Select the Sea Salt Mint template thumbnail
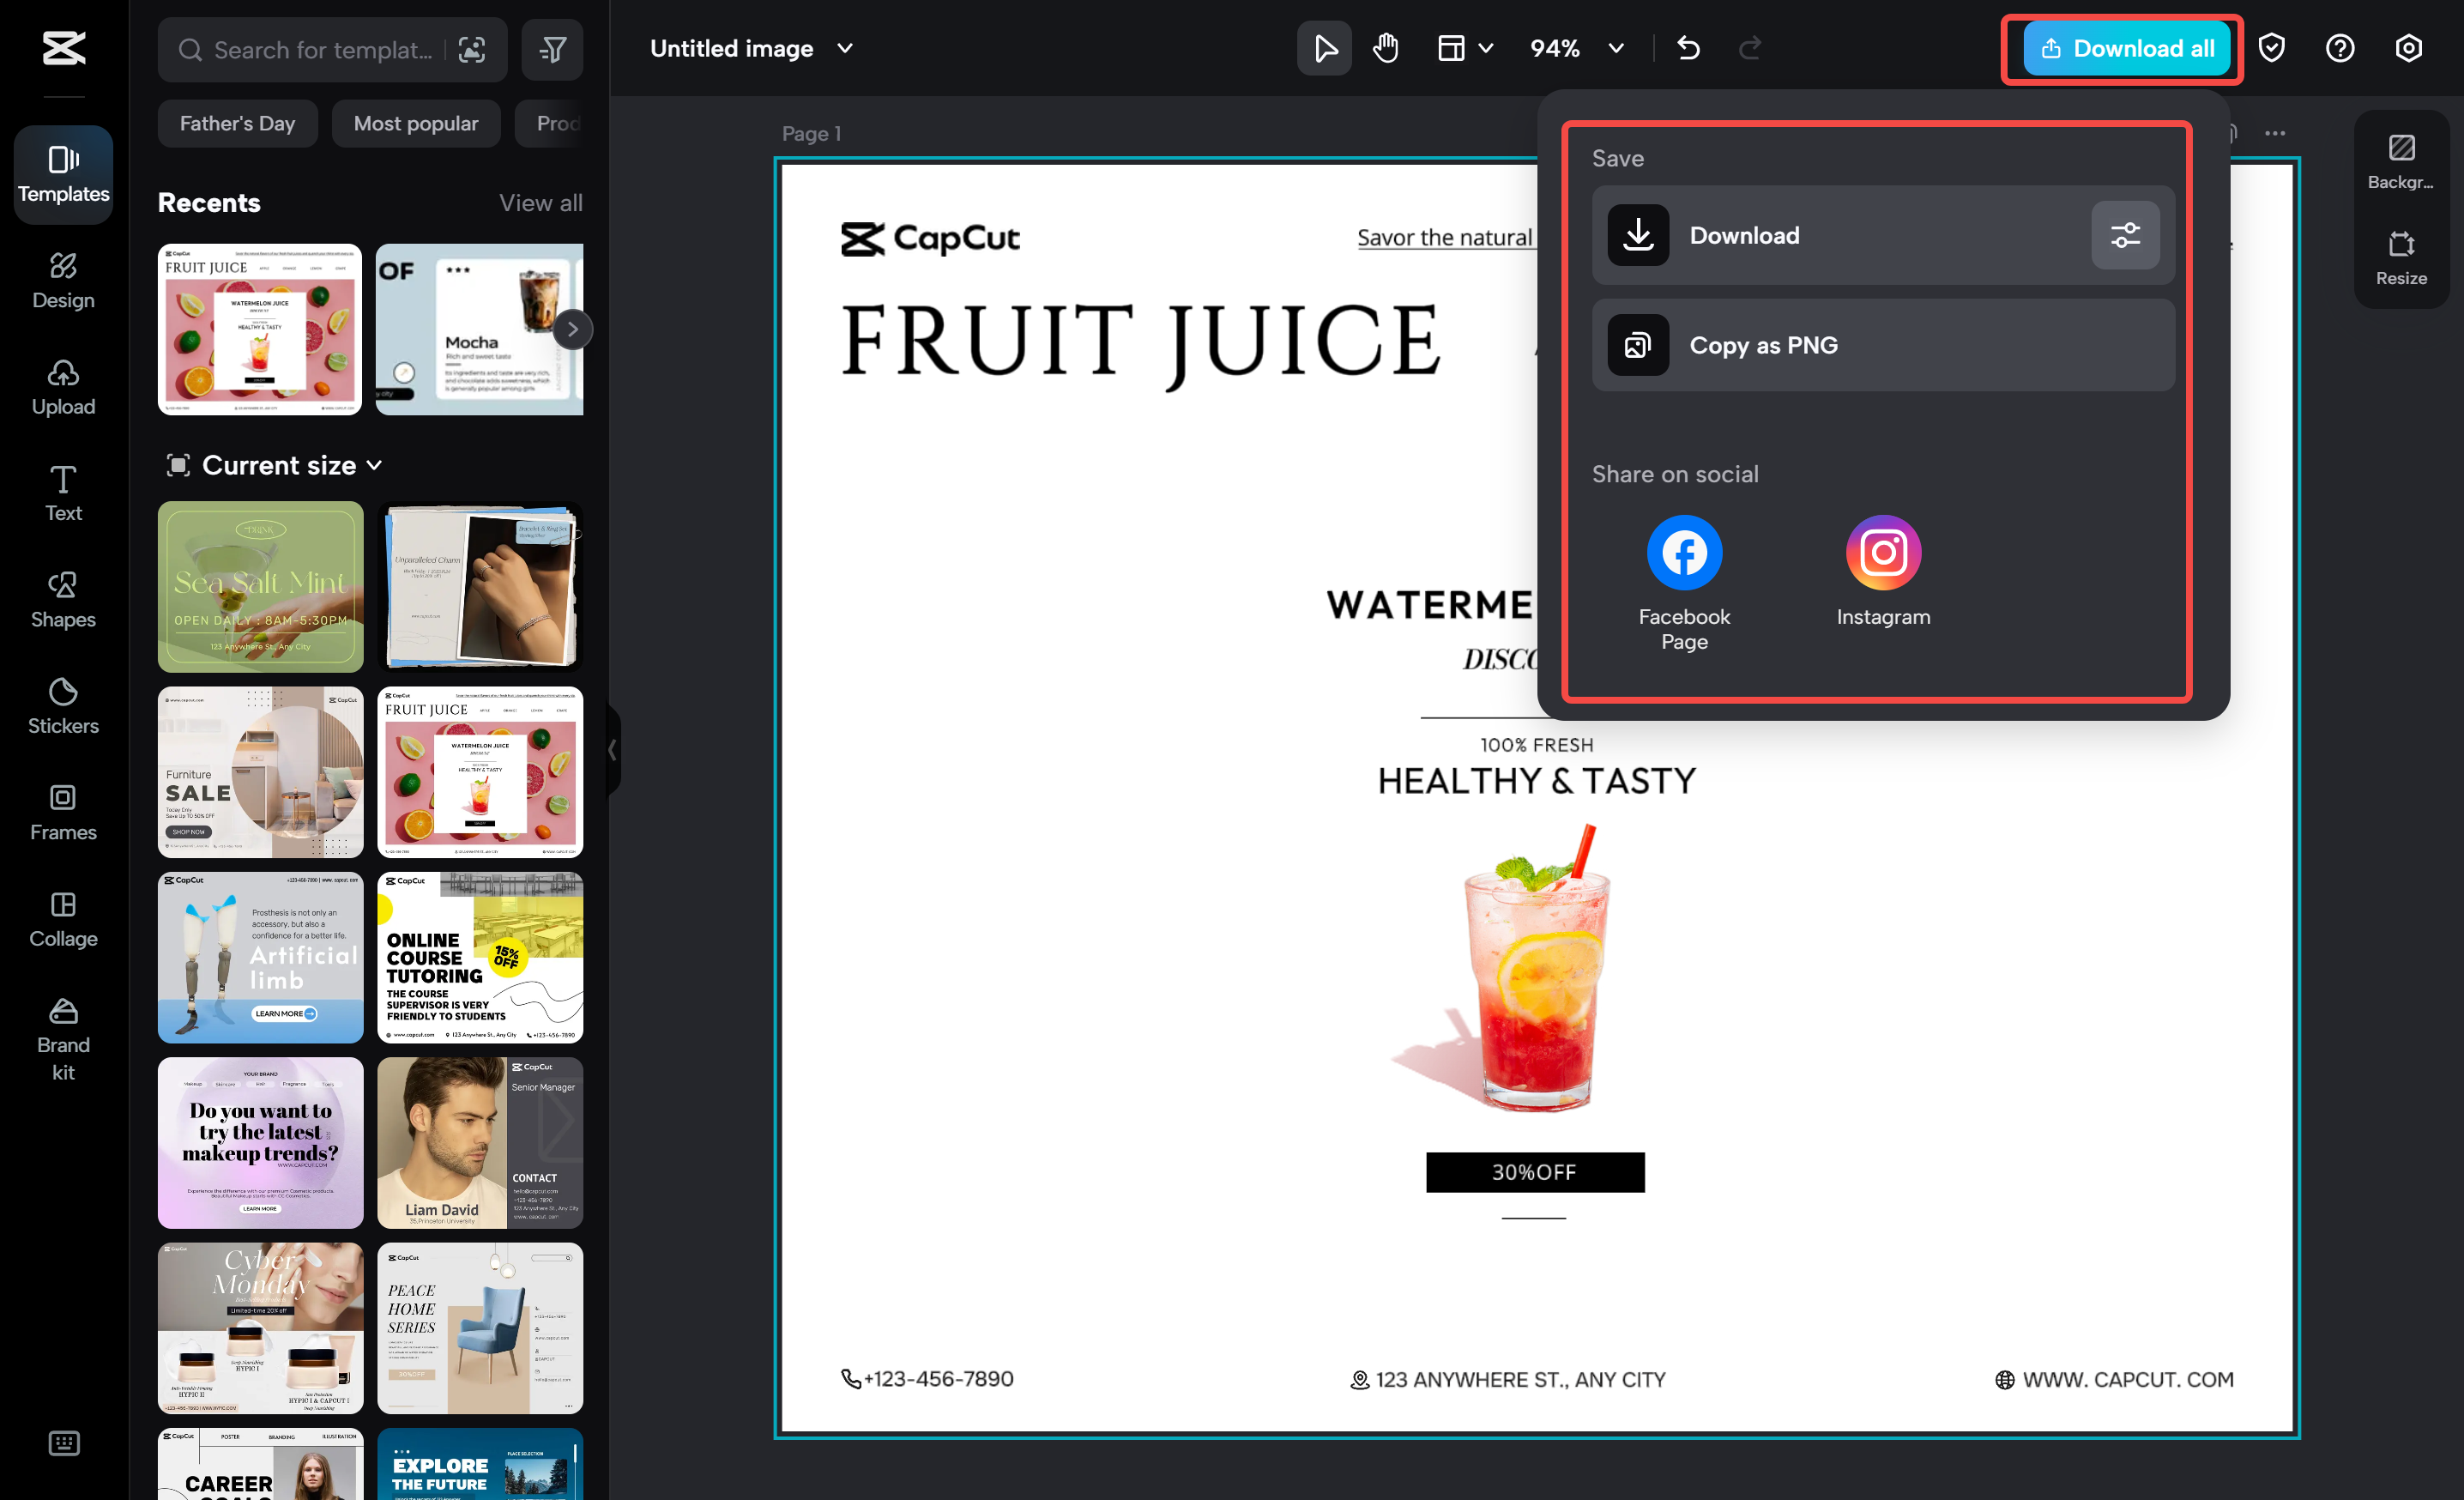Screen dimensions: 2464x1500 tap(260, 587)
